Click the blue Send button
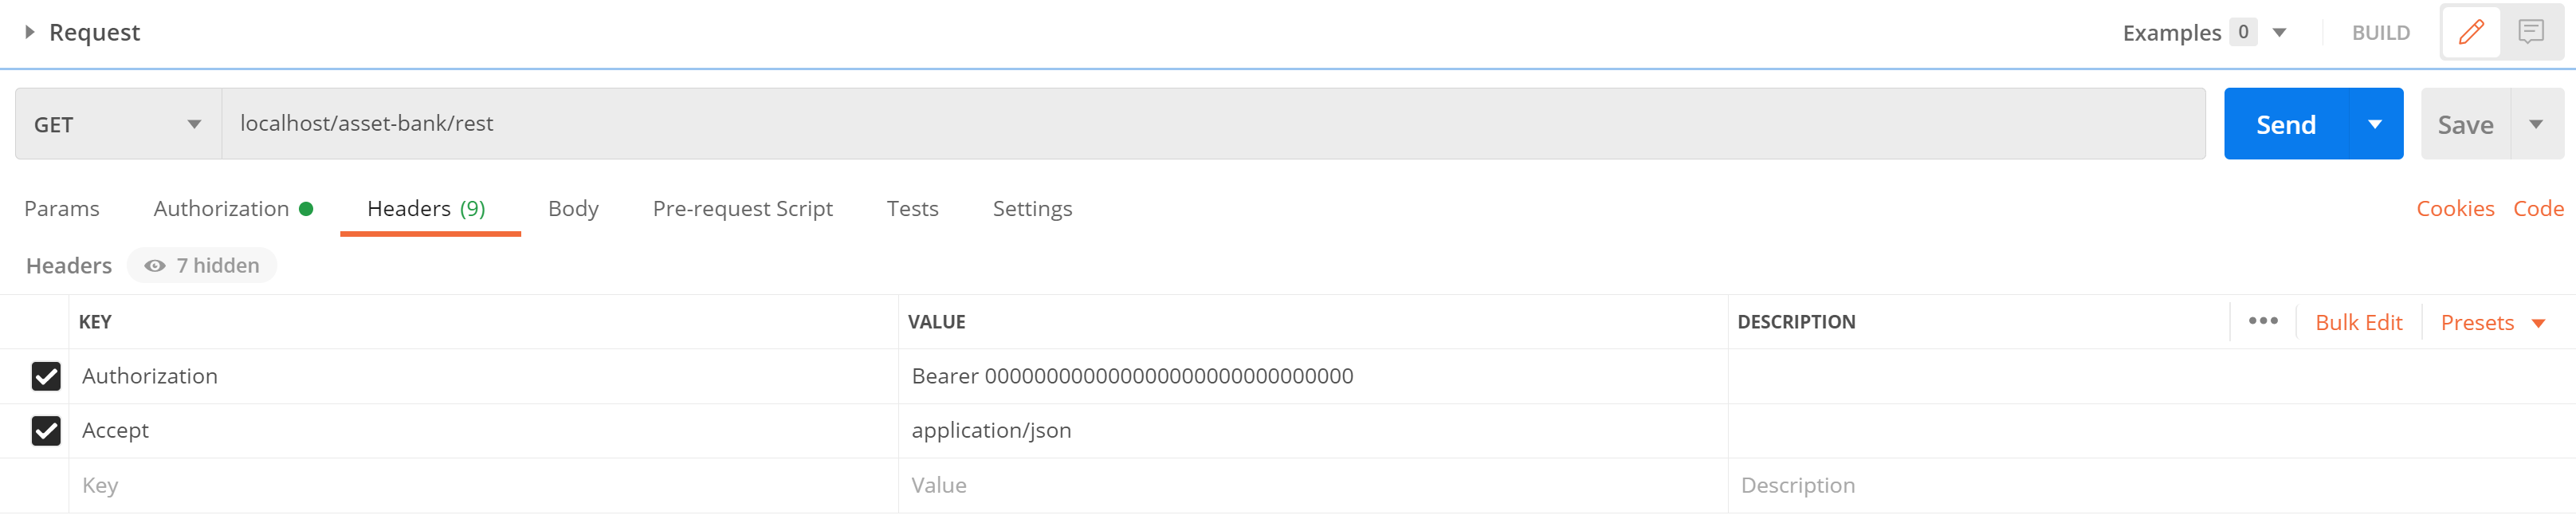 [x=2286, y=124]
